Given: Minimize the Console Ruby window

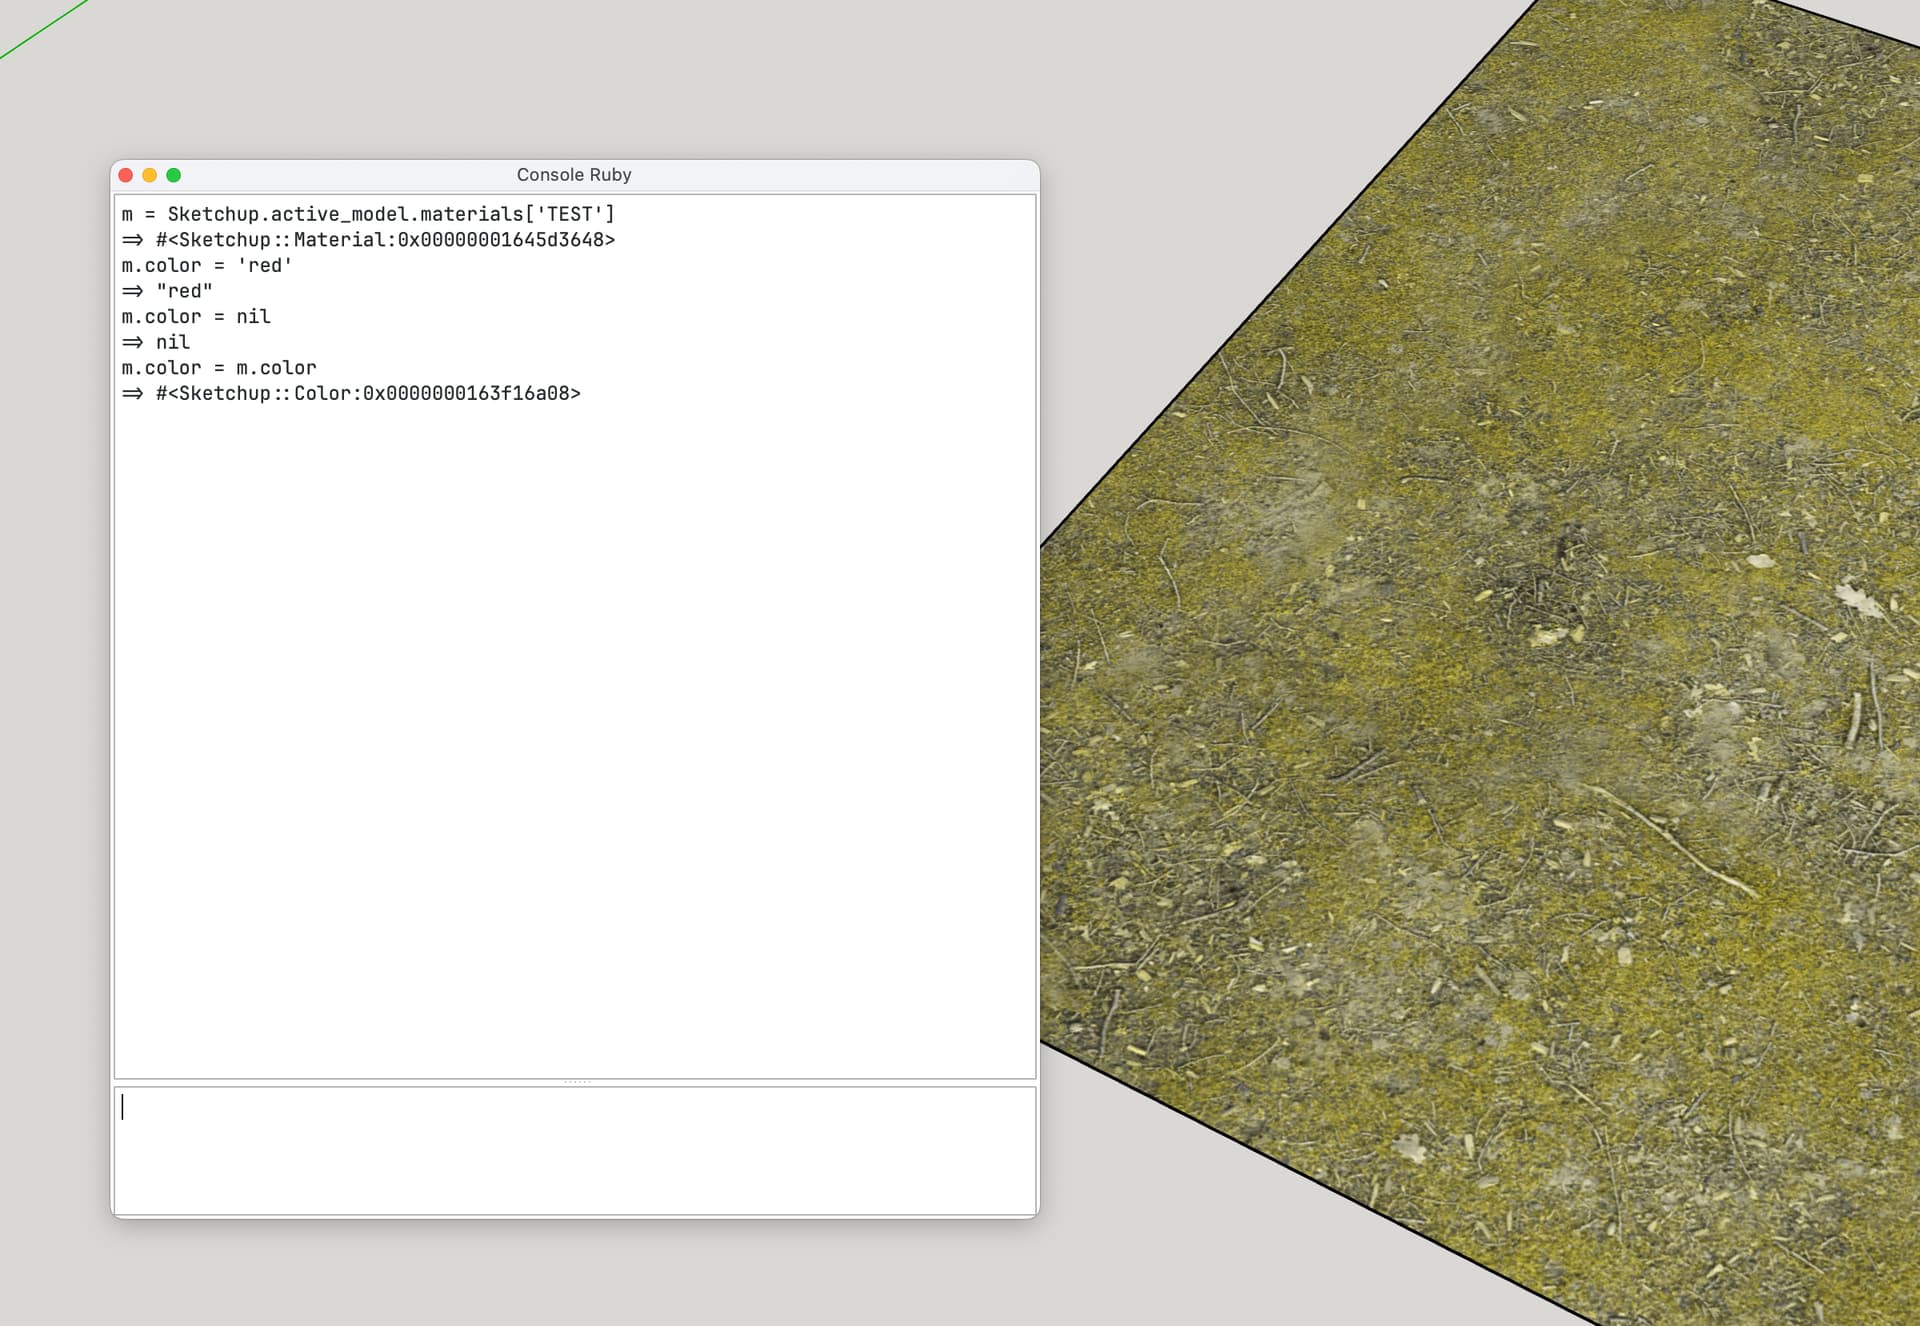Looking at the screenshot, I should (150, 175).
